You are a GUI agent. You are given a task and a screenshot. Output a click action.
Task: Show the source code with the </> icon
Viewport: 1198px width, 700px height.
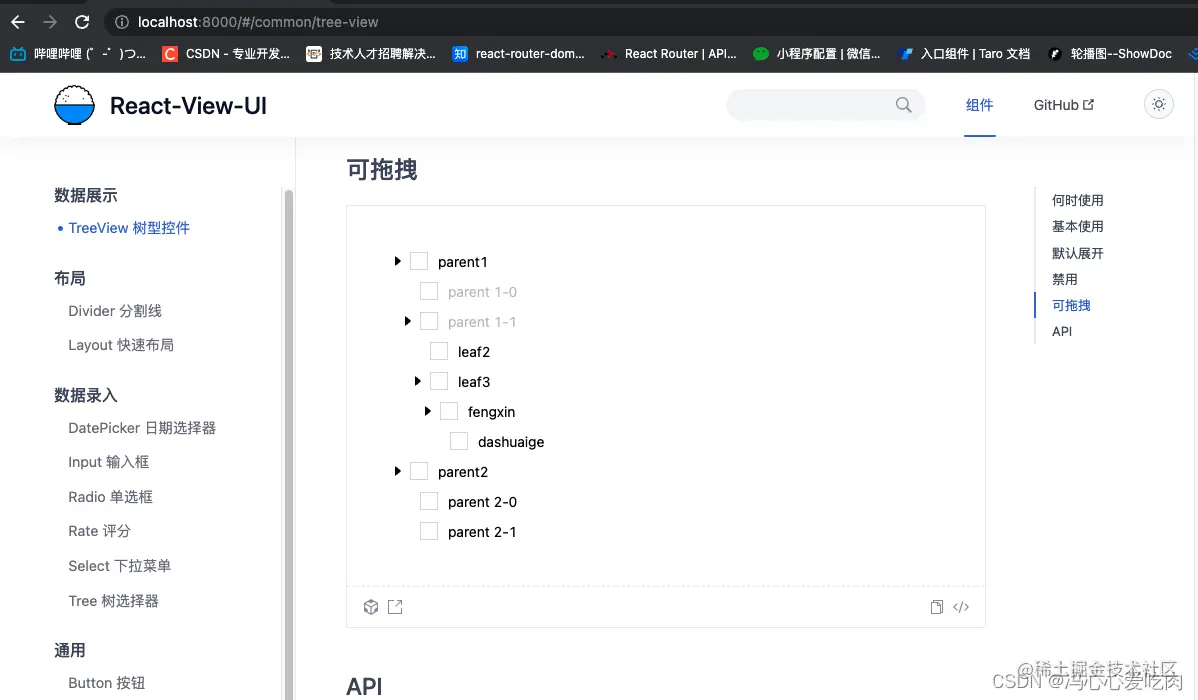[x=961, y=606]
